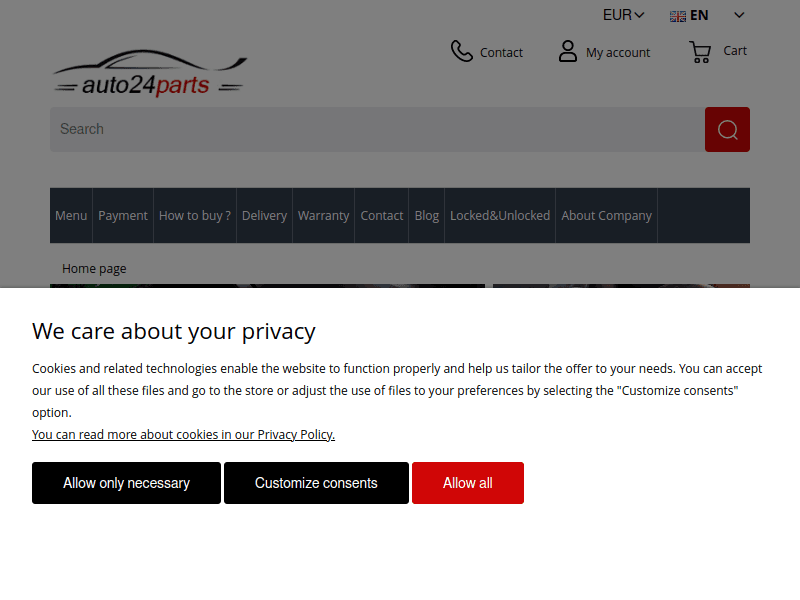The height and width of the screenshot is (600, 800).
Task: Open the Blog navigation item
Action: tap(426, 215)
